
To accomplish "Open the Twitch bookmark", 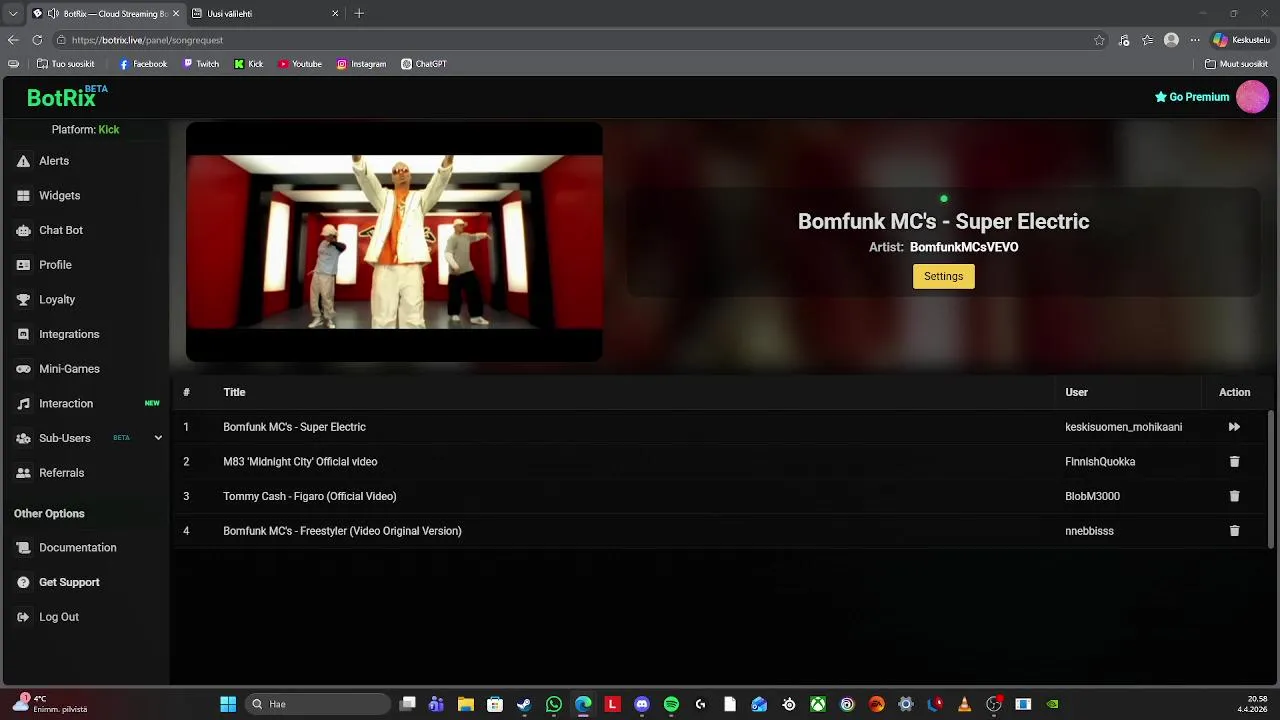I will pos(201,64).
